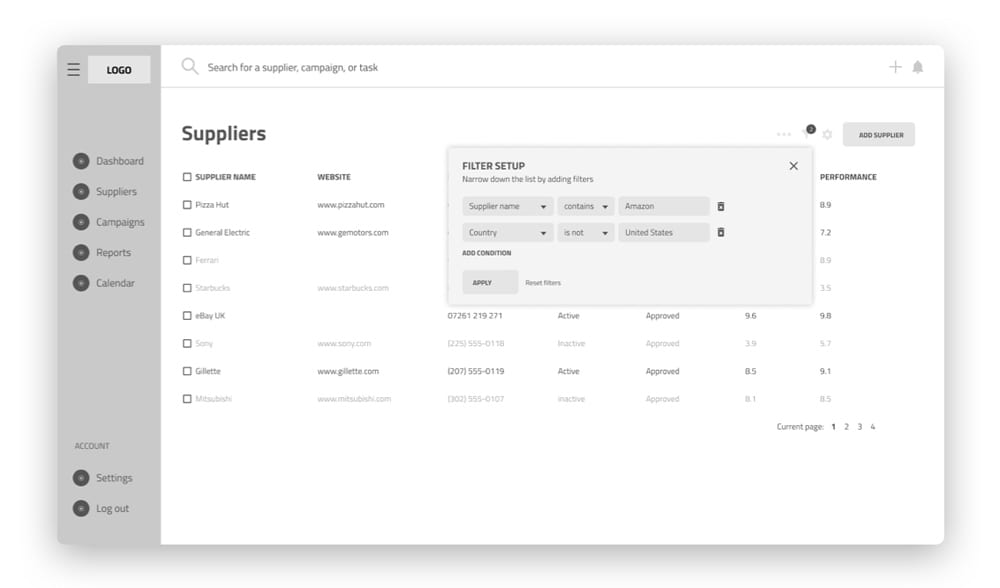Open the Country field dropdown

click(507, 233)
